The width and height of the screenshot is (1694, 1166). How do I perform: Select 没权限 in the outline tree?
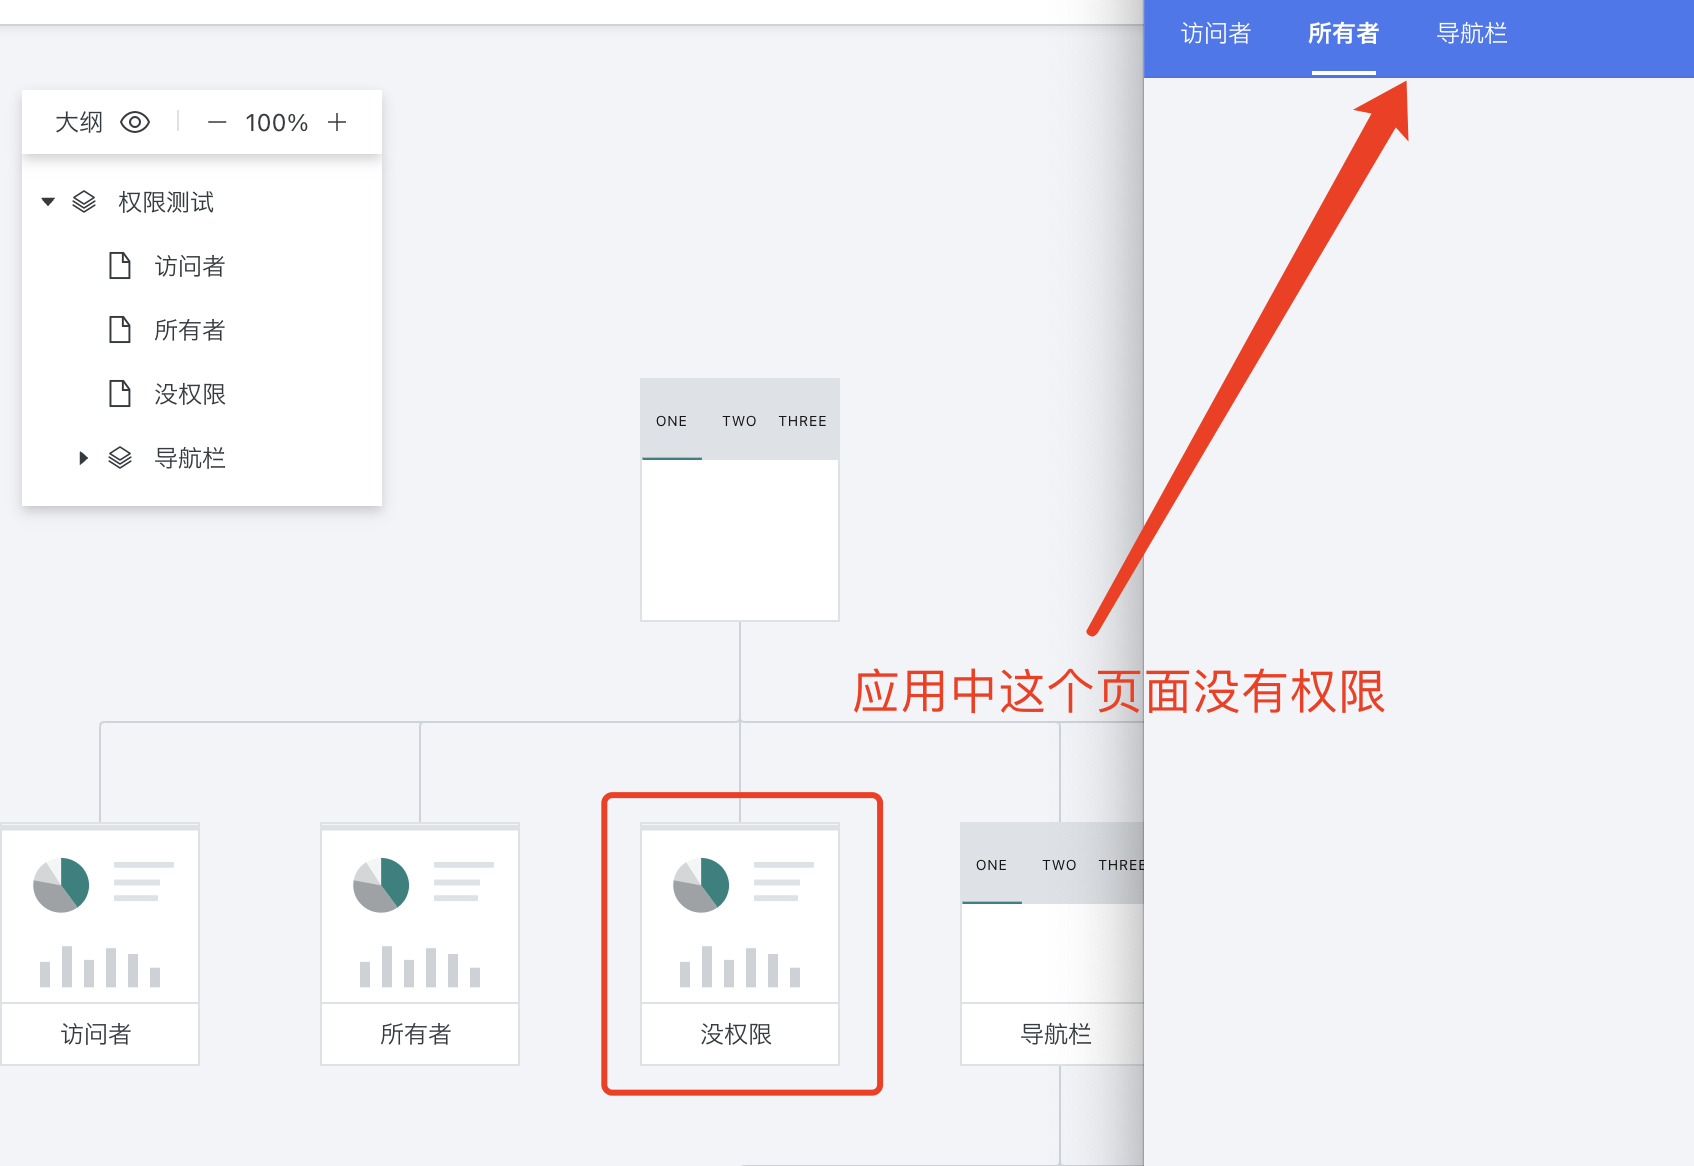[x=190, y=394]
